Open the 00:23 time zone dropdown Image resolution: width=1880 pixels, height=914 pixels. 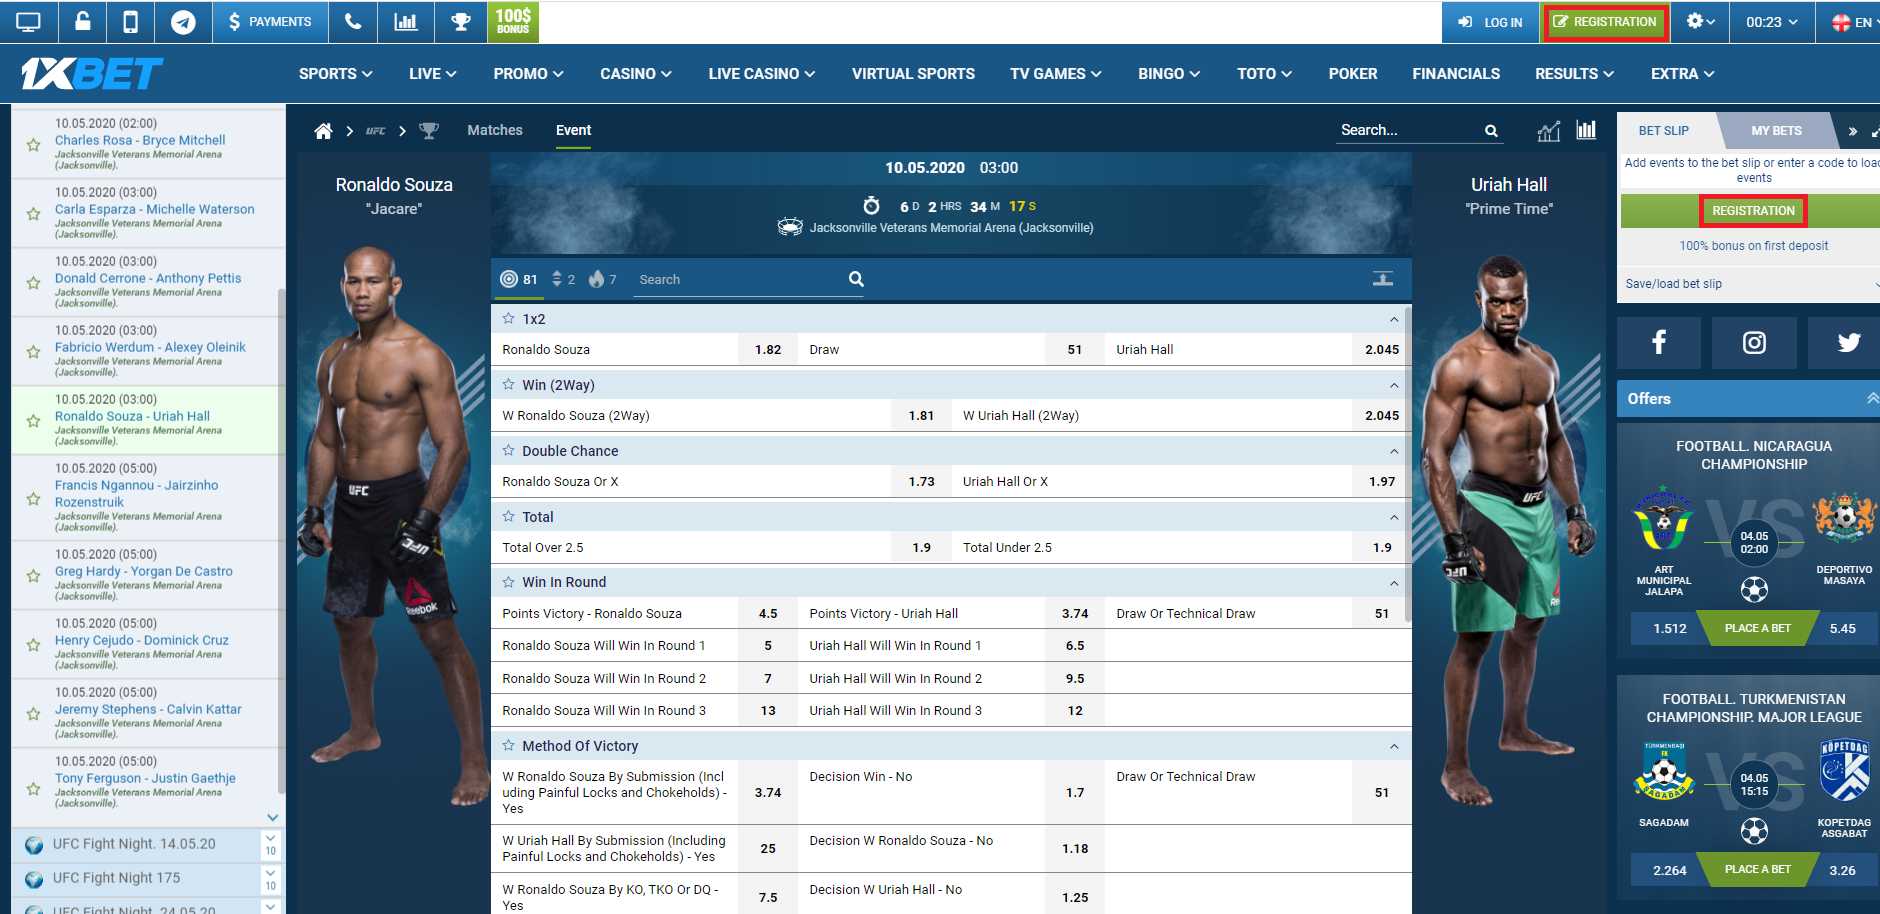1772,22
